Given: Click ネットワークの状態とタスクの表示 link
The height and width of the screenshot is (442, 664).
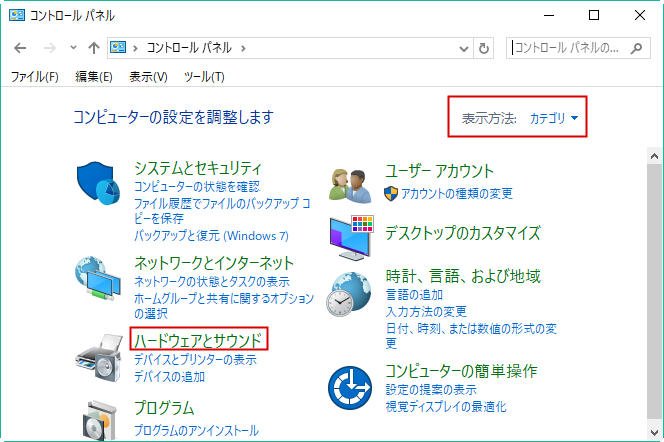Looking at the screenshot, I should [x=212, y=281].
